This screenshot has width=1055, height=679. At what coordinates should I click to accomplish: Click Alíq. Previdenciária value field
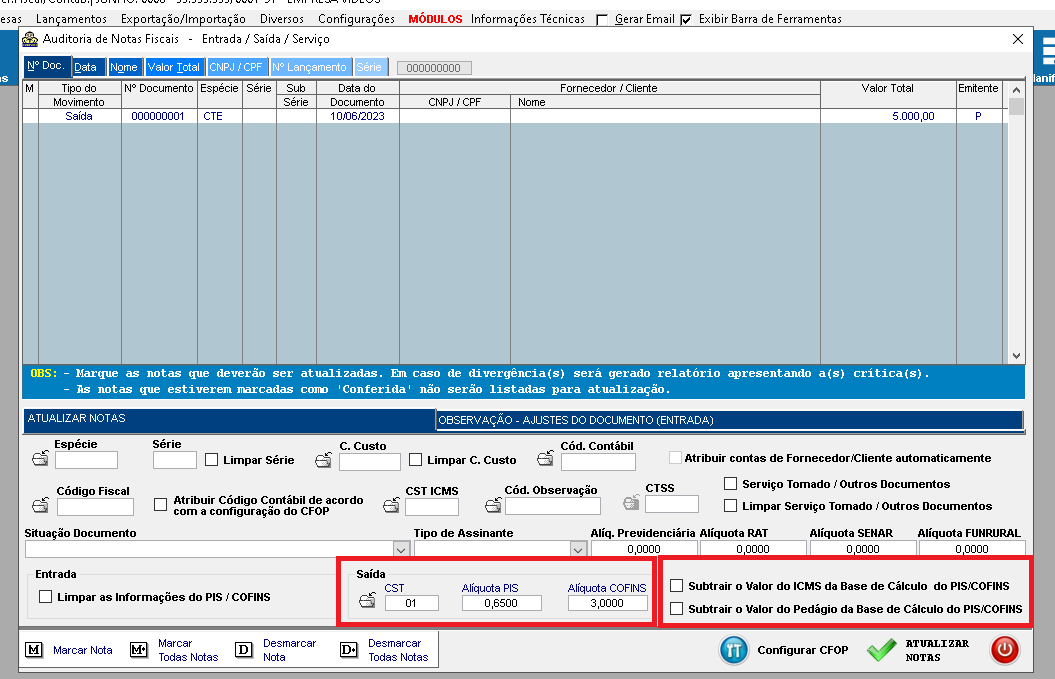point(644,548)
